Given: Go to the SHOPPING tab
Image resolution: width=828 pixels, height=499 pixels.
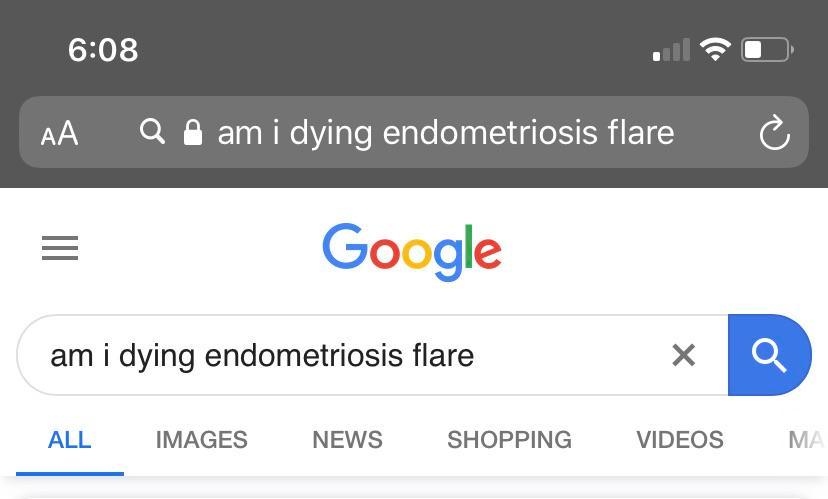Looking at the screenshot, I should pos(509,440).
